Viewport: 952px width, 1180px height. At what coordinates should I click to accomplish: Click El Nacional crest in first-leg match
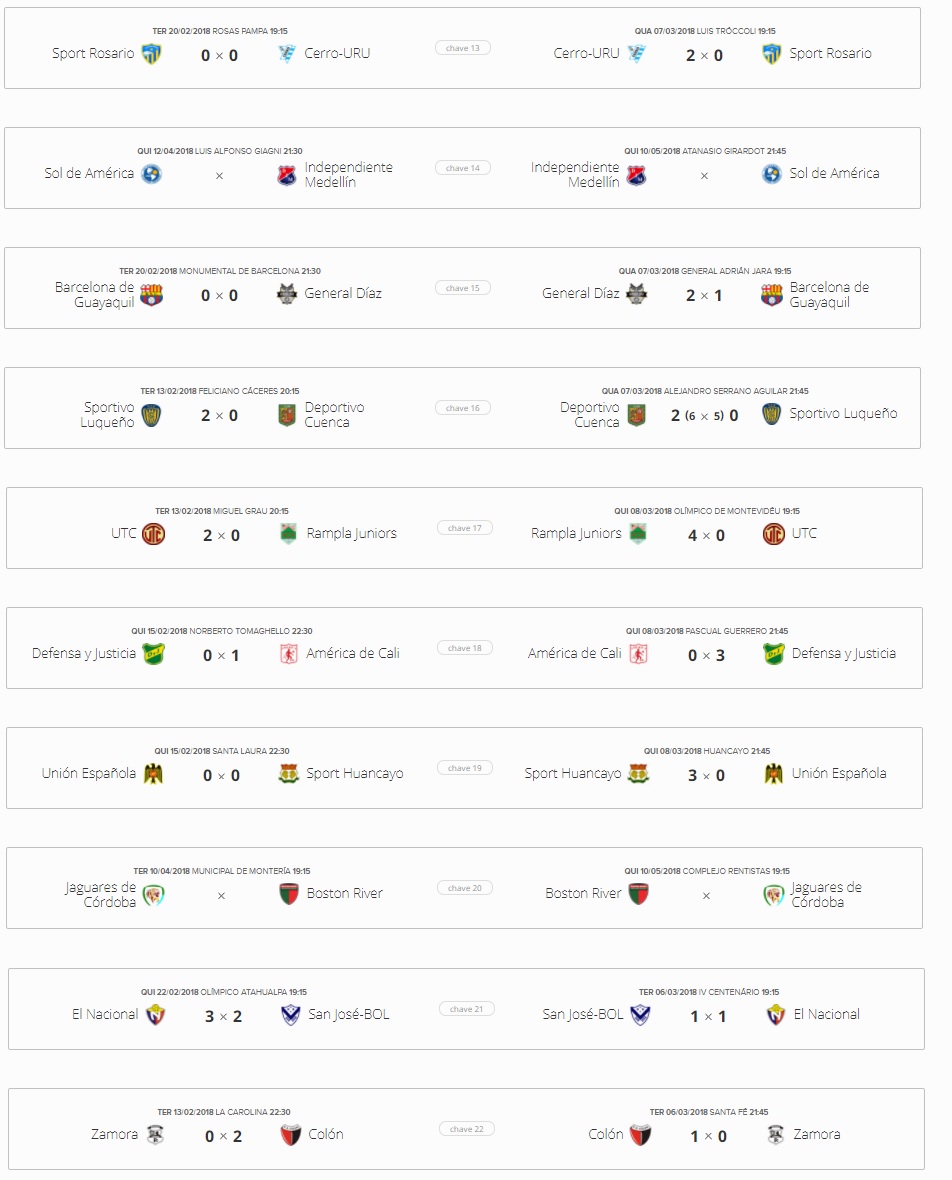(x=156, y=1015)
